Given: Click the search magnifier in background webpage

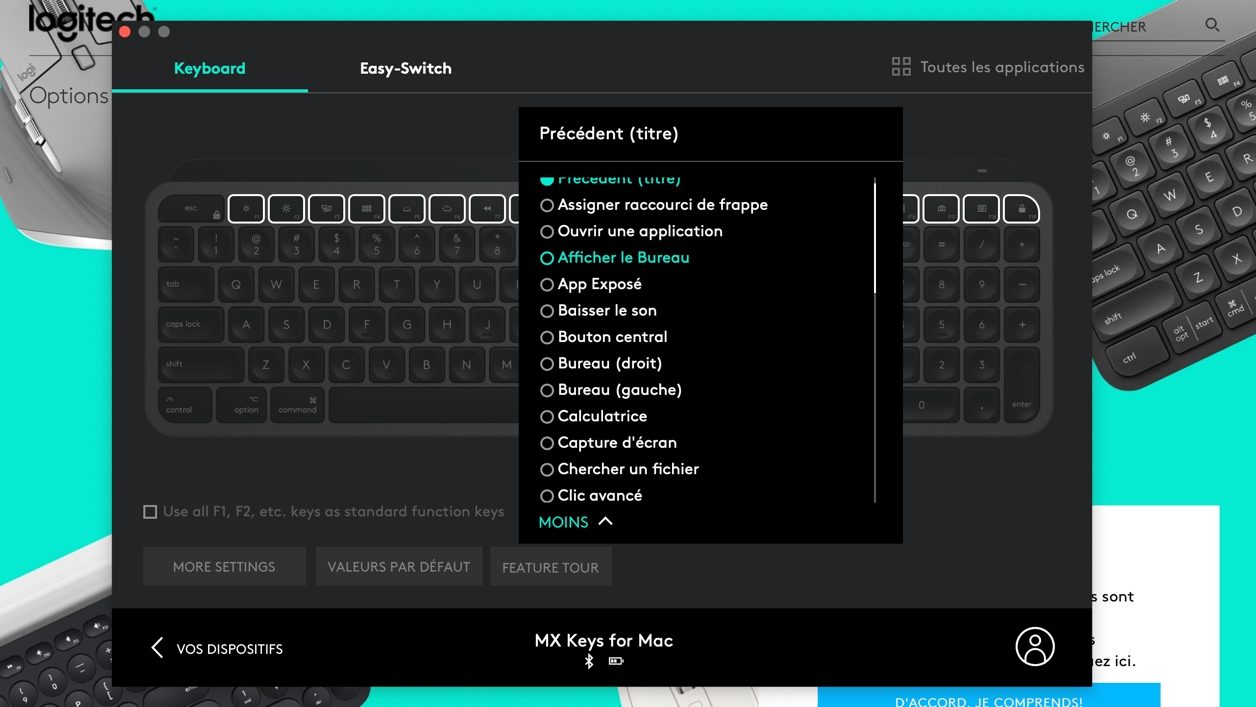Looking at the screenshot, I should pyautogui.click(x=1213, y=25).
